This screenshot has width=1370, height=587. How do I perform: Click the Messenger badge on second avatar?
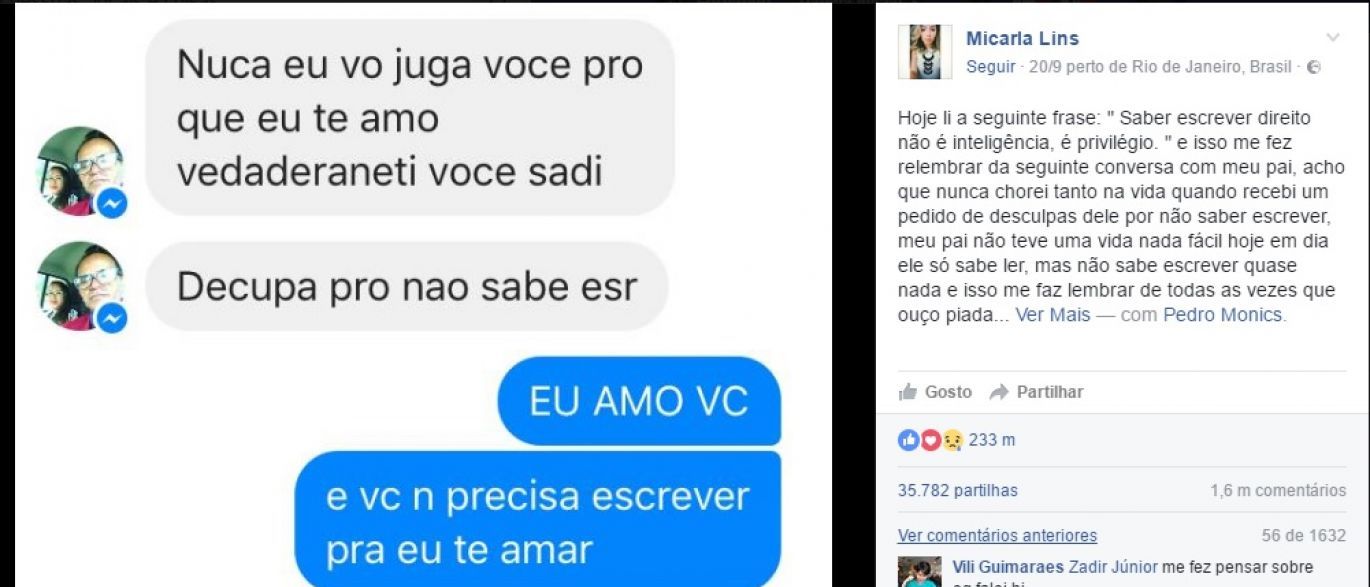pos(111,318)
